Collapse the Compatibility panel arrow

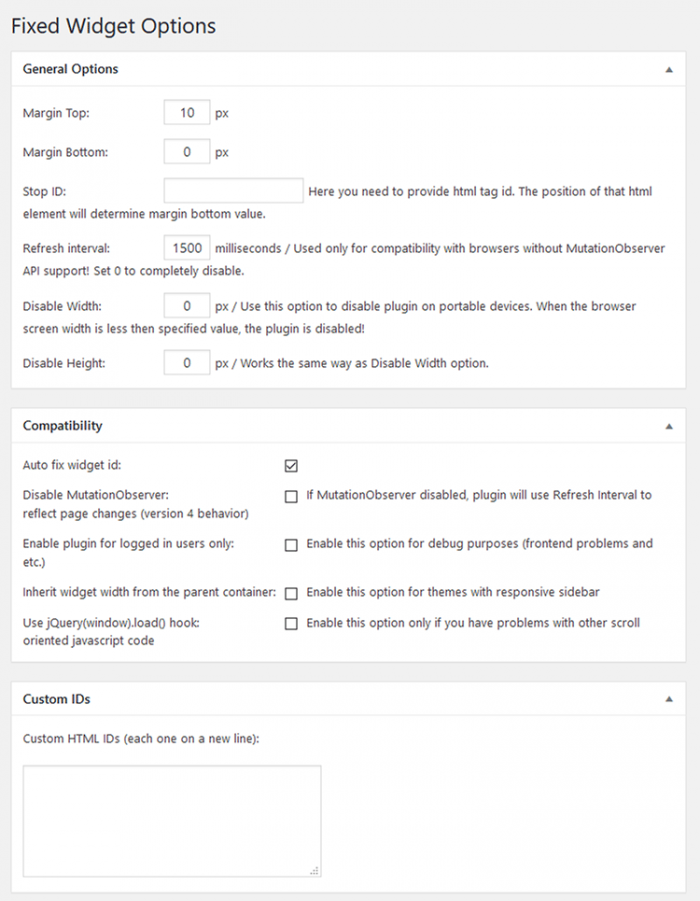[x=668, y=426]
